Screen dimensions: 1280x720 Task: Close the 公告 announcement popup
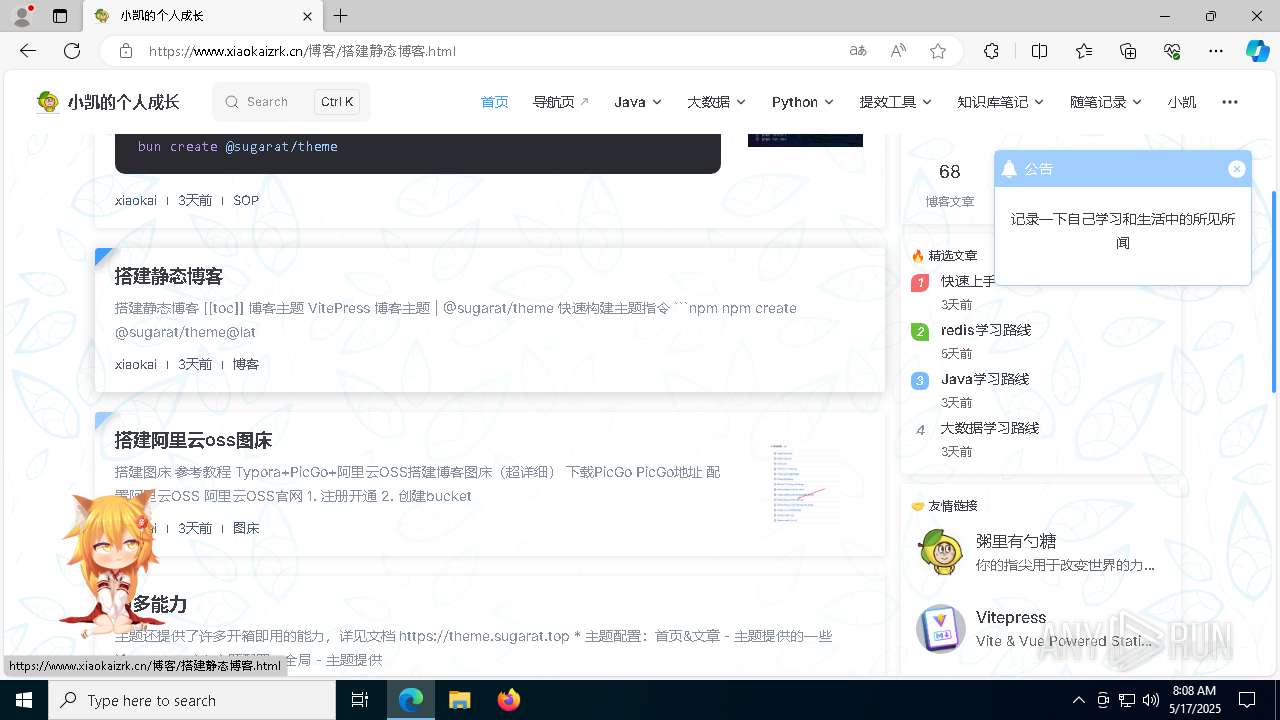pyautogui.click(x=1237, y=169)
